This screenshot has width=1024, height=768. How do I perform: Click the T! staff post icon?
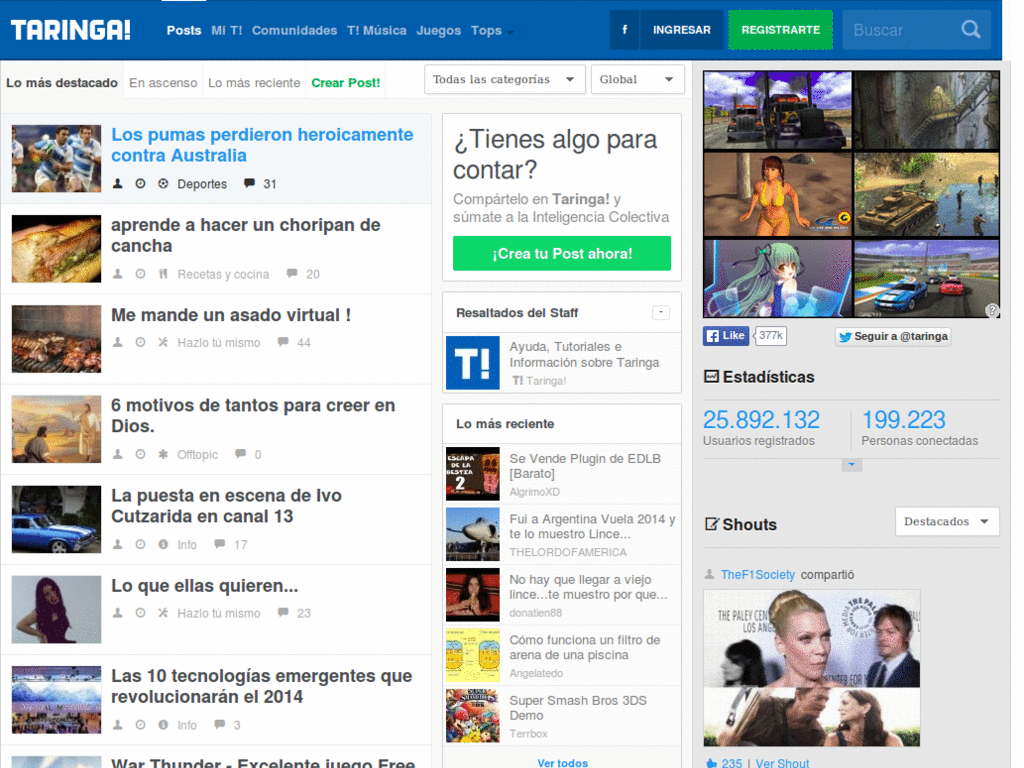472,362
